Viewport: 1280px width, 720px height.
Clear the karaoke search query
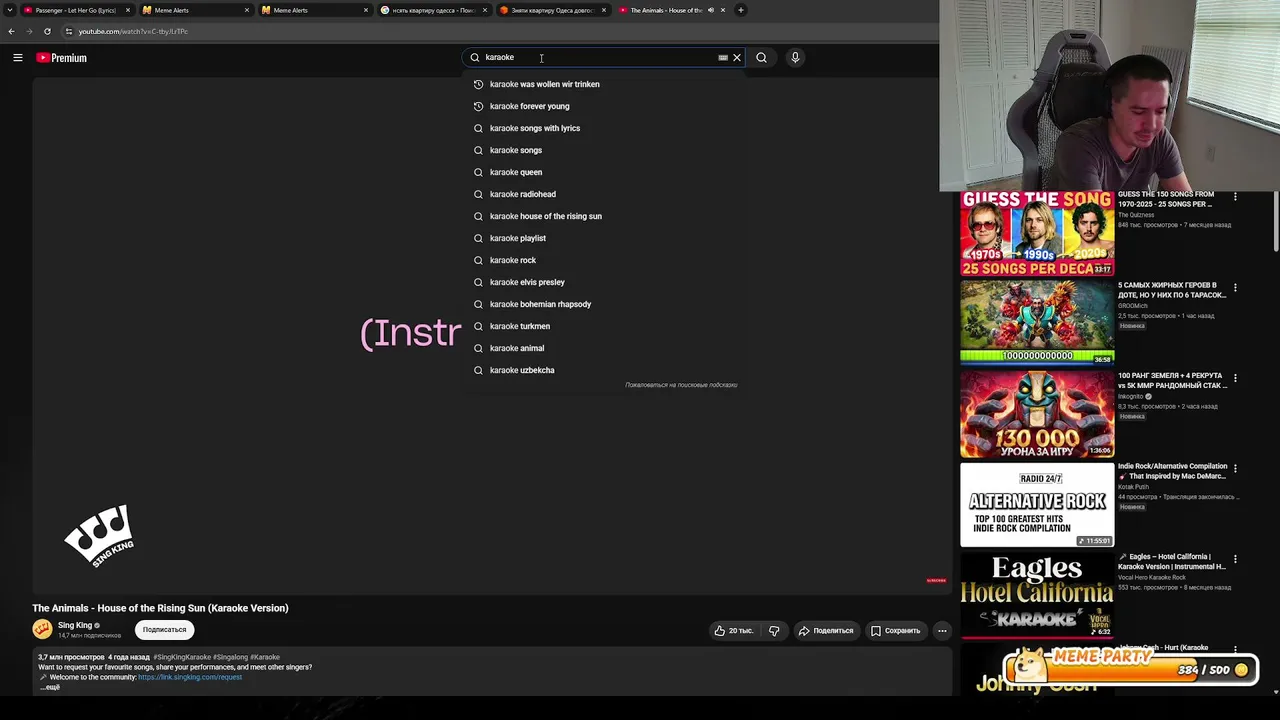[x=737, y=58]
